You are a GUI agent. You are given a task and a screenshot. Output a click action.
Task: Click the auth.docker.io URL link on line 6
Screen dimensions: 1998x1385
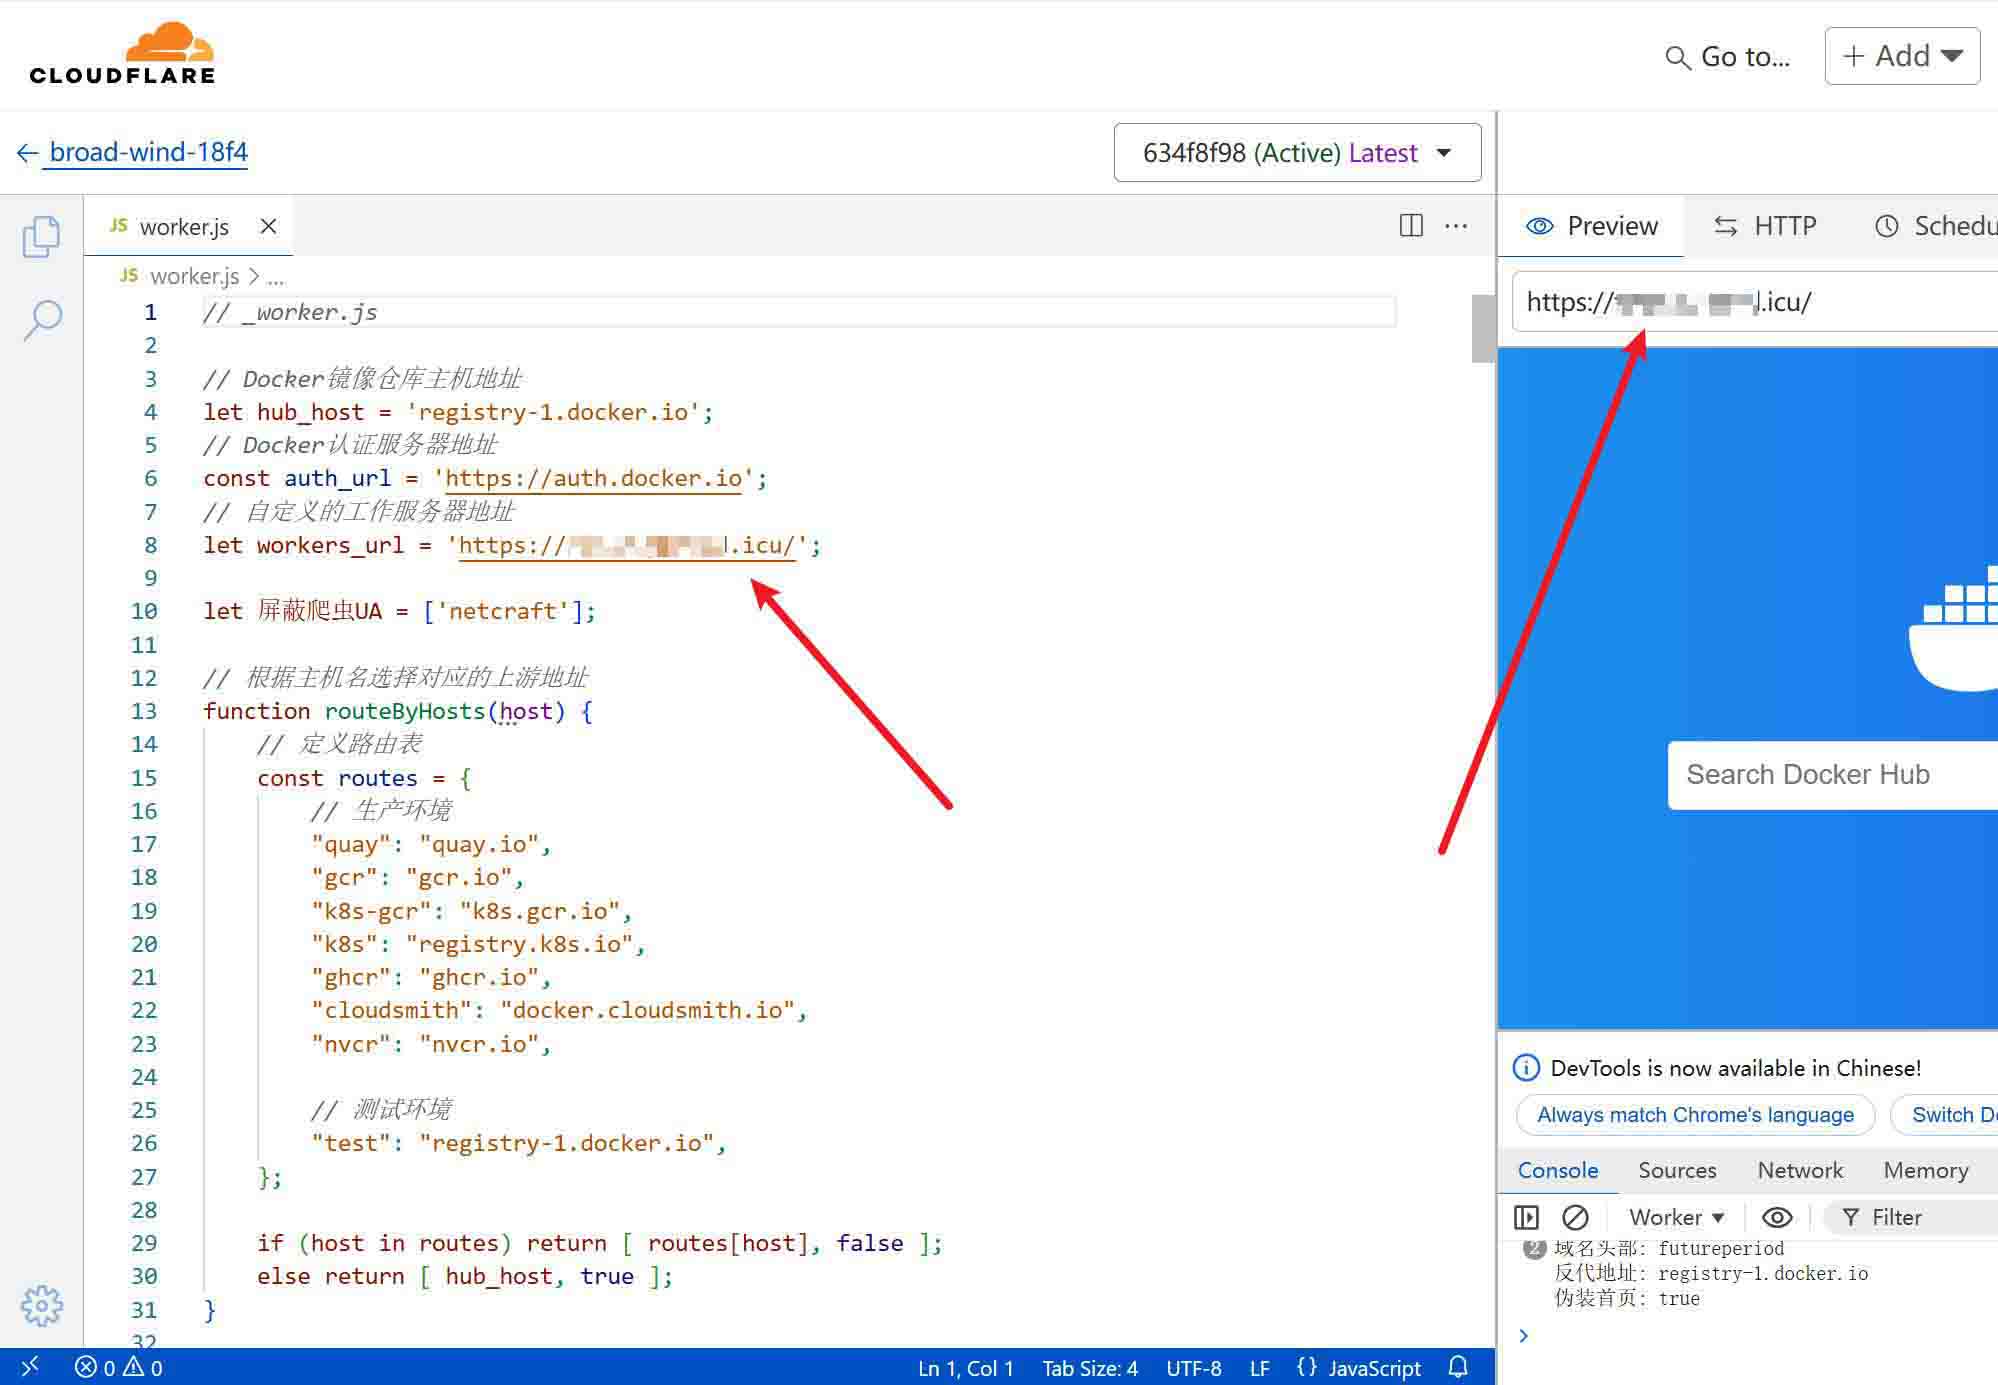[594, 479]
